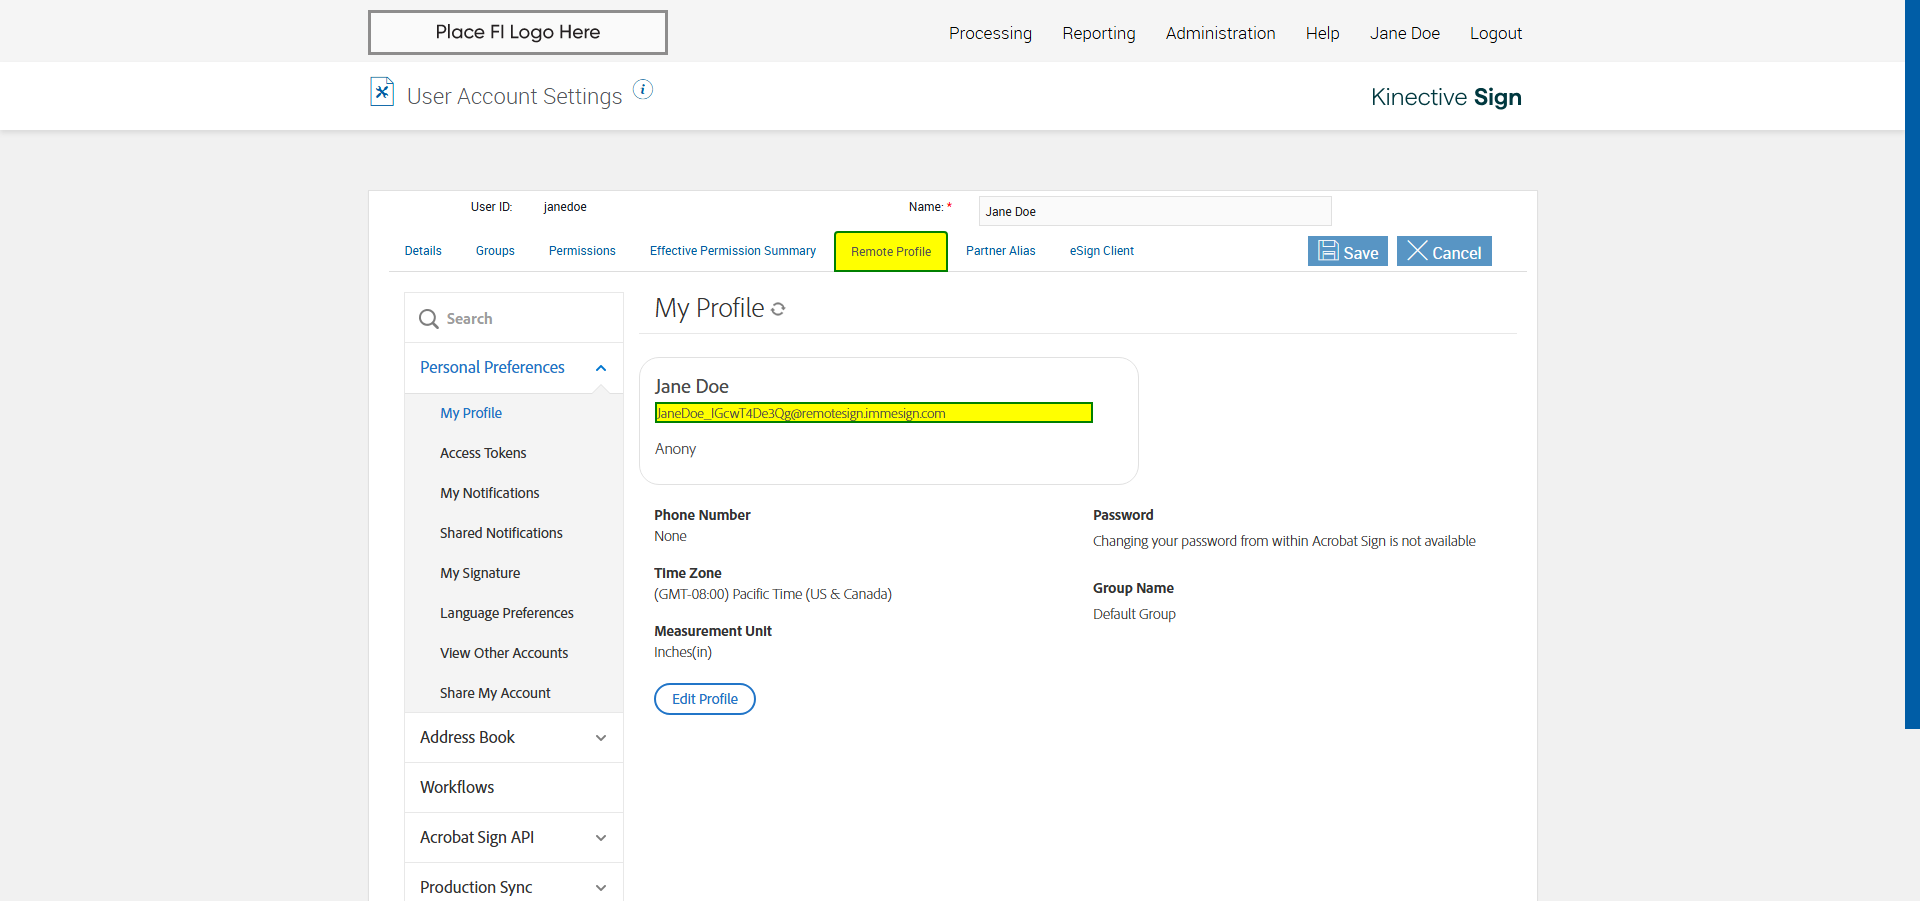The width and height of the screenshot is (1920, 901).
Task: Switch to the eSign Client tab
Action: click(x=1101, y=251)
